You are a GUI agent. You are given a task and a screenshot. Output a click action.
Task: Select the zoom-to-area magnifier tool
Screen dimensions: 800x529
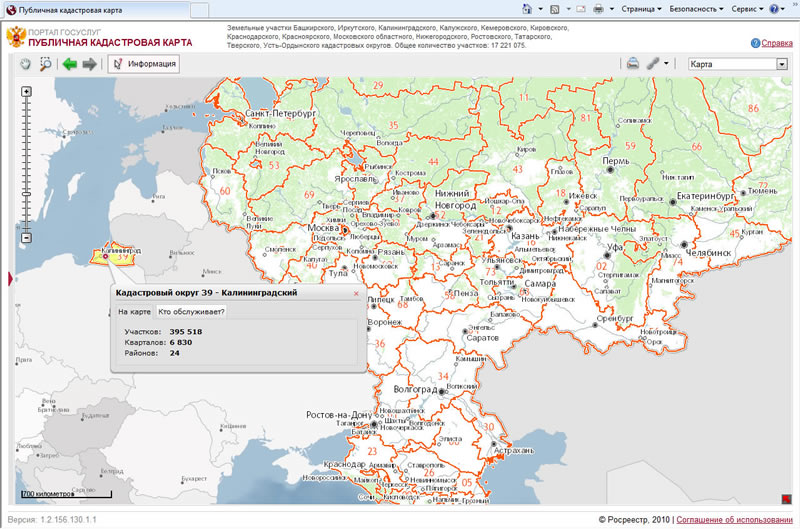pyautogui.click(x=45, y=64)
